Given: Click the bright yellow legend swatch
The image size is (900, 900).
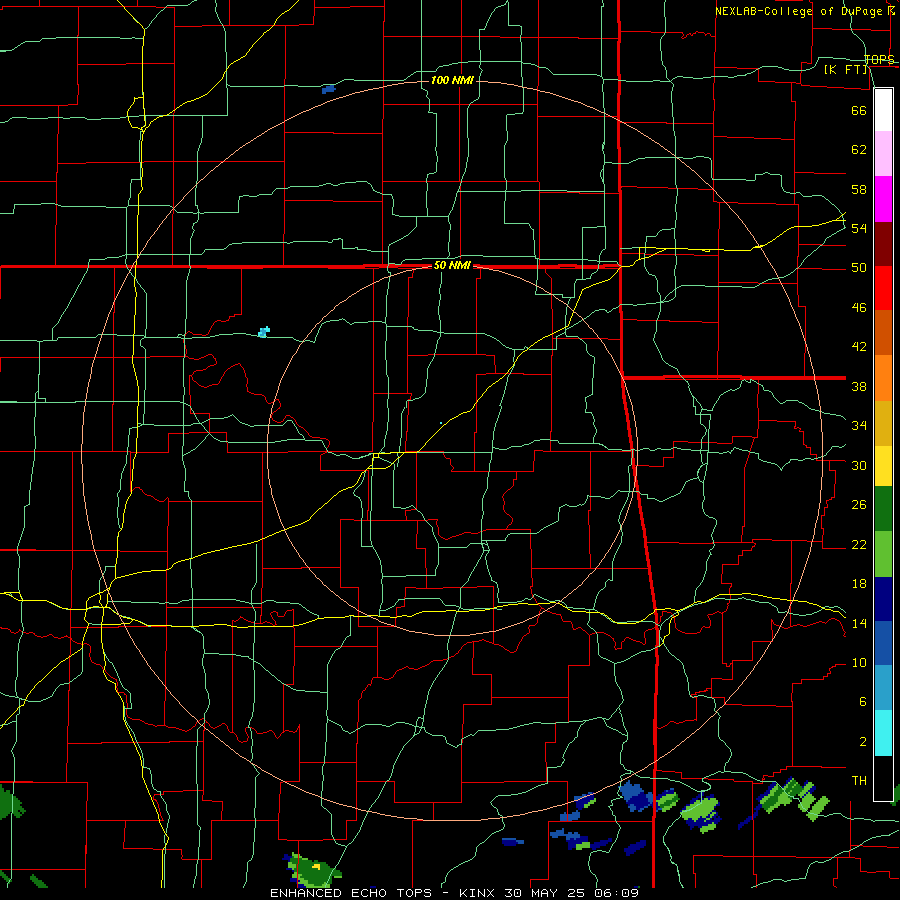Looking at the screenshot, I should pyautogui.click(x=883, y=465).
